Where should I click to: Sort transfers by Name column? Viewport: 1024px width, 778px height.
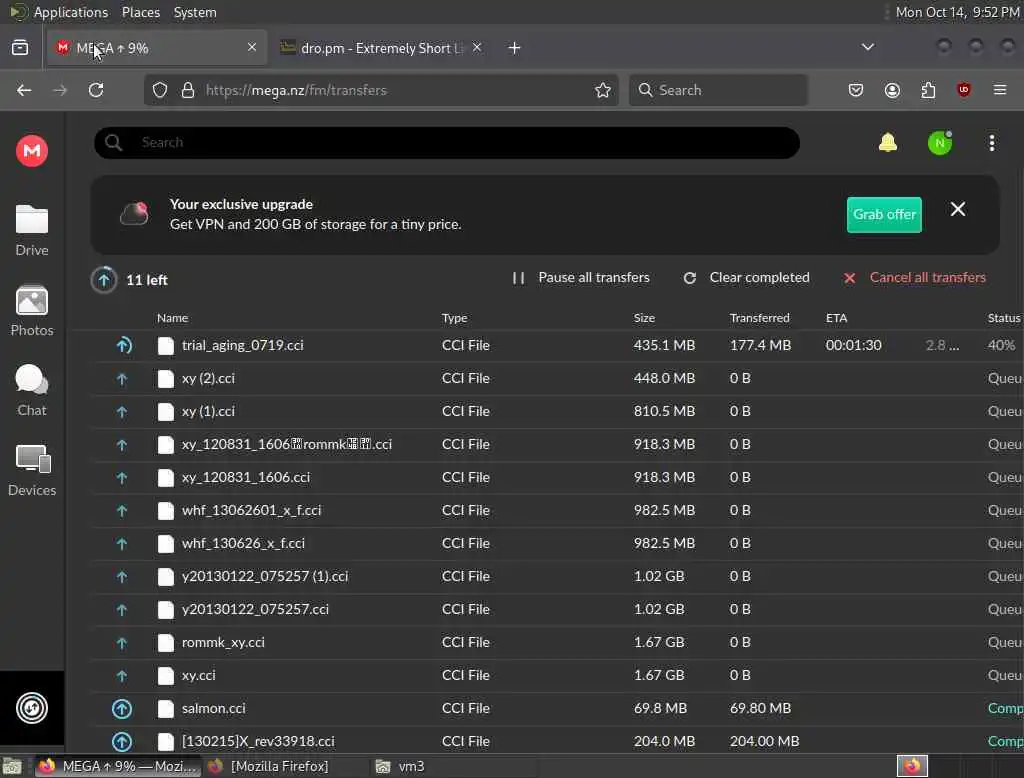[x=172, y=318]
